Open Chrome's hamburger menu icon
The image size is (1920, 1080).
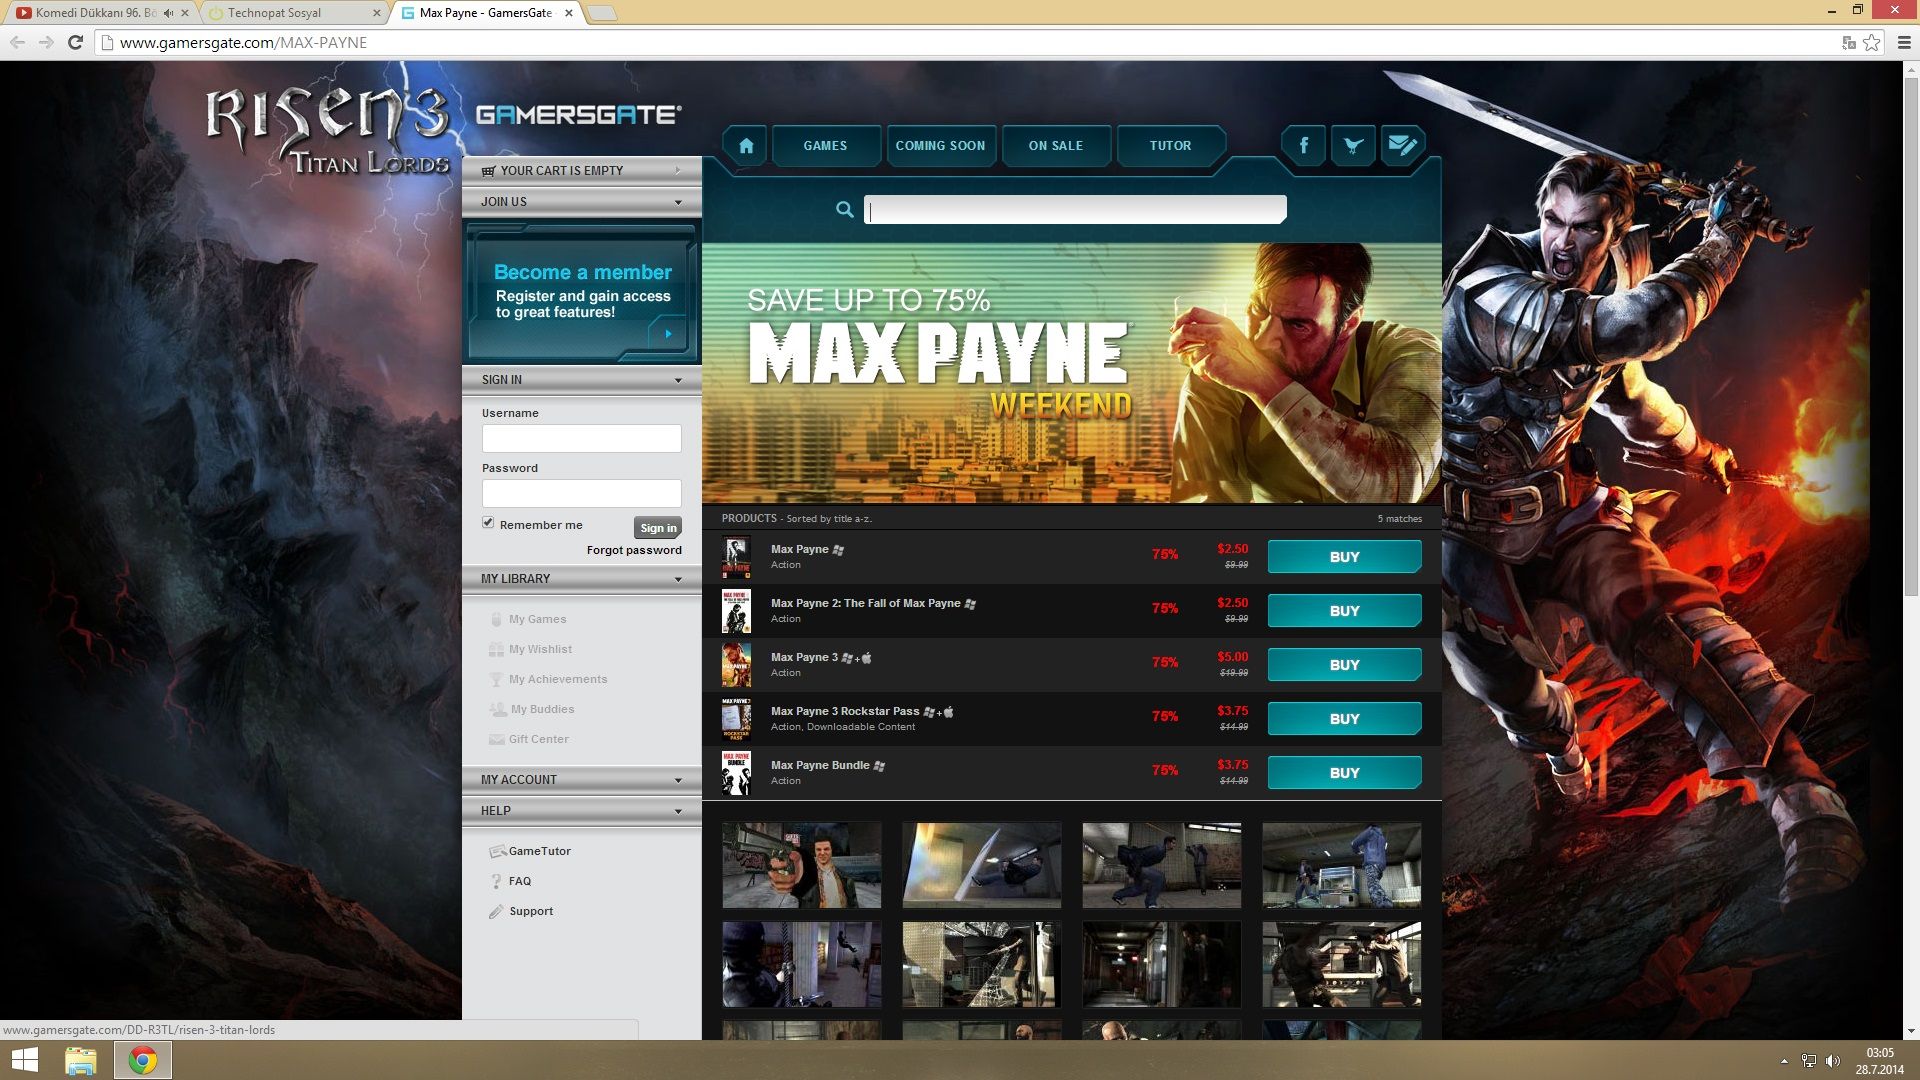pos(1904,42)
